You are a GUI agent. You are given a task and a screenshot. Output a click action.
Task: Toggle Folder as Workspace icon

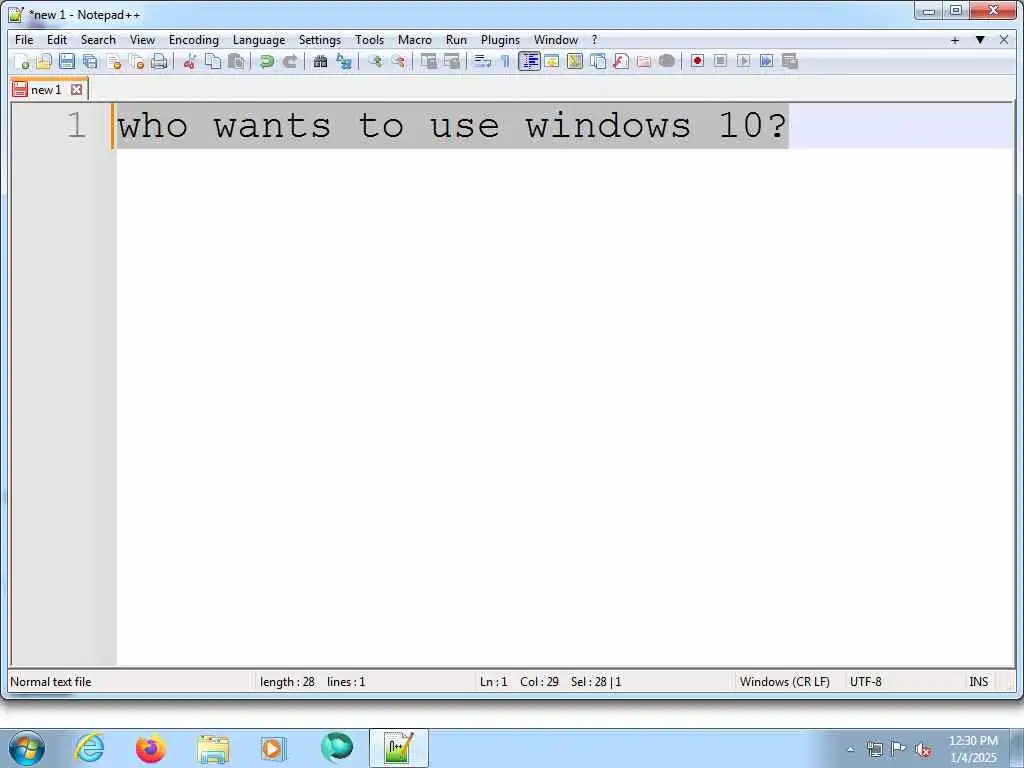coord(644,61)
